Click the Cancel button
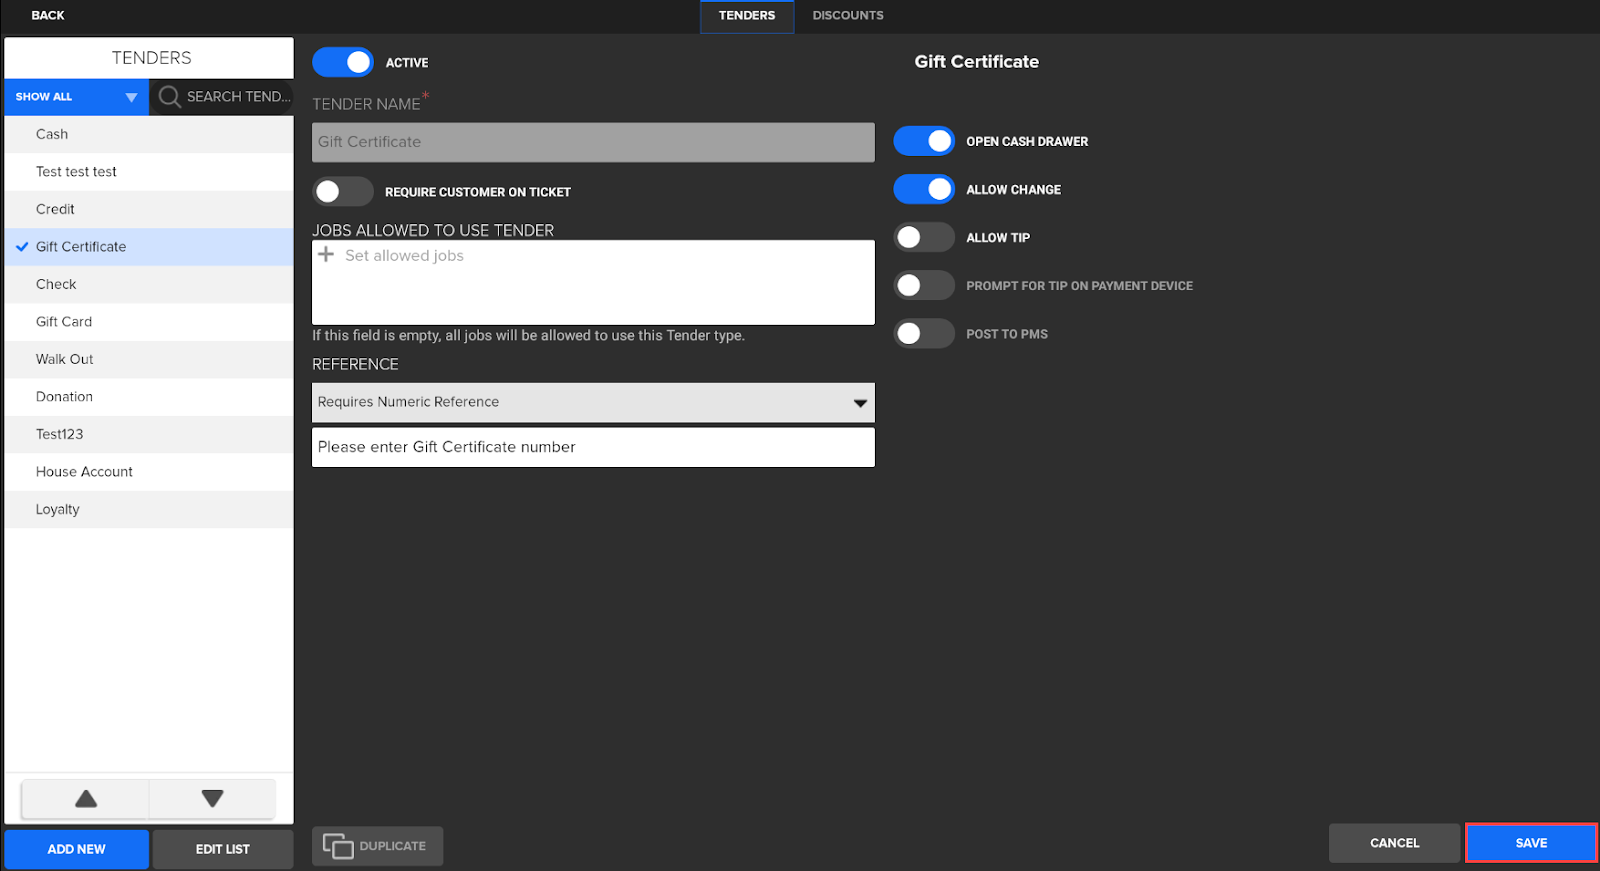 coord(1394,843)
